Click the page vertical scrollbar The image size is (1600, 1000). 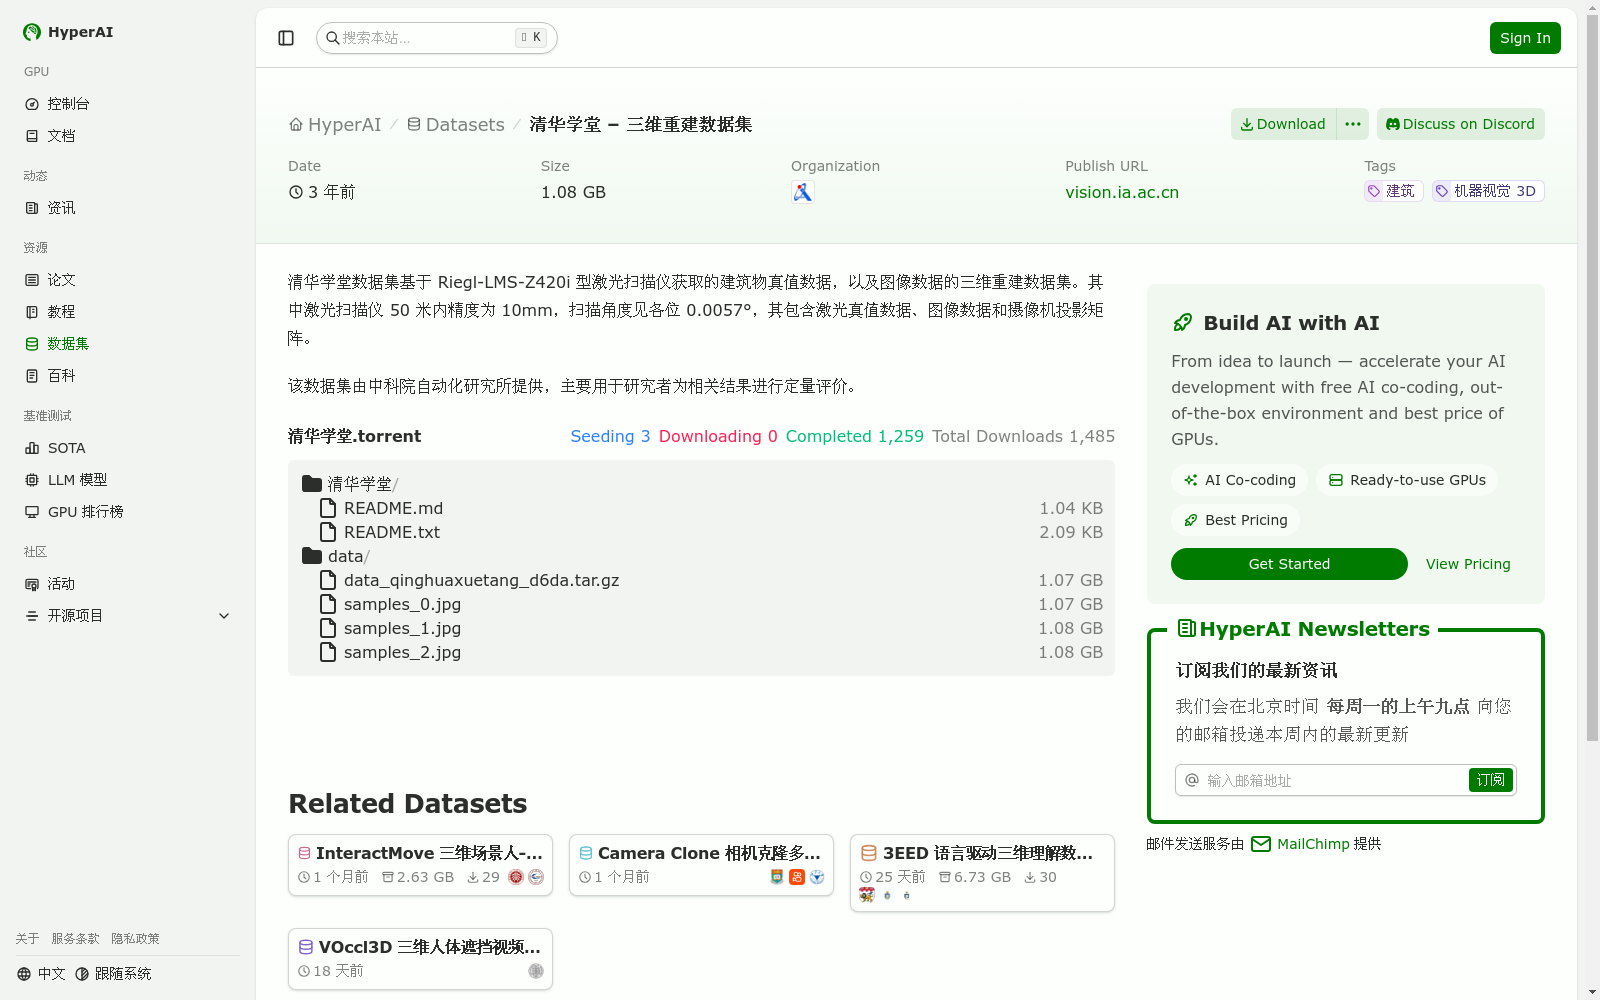1592,380
